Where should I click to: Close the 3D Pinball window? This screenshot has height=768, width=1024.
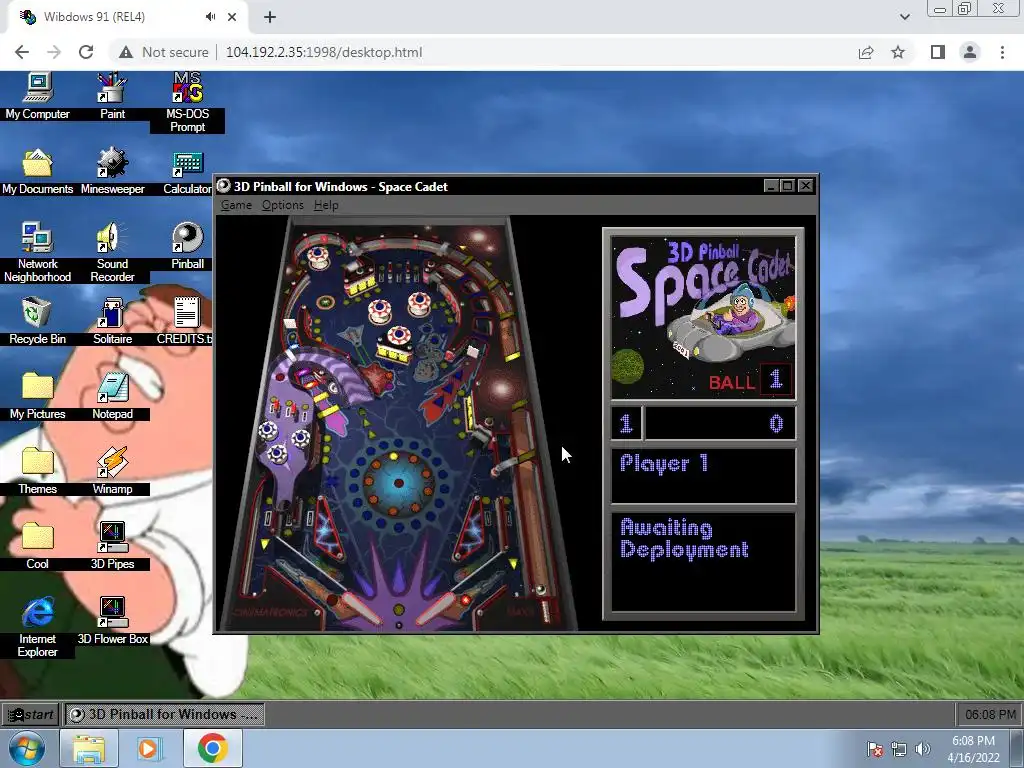point(805,186)
